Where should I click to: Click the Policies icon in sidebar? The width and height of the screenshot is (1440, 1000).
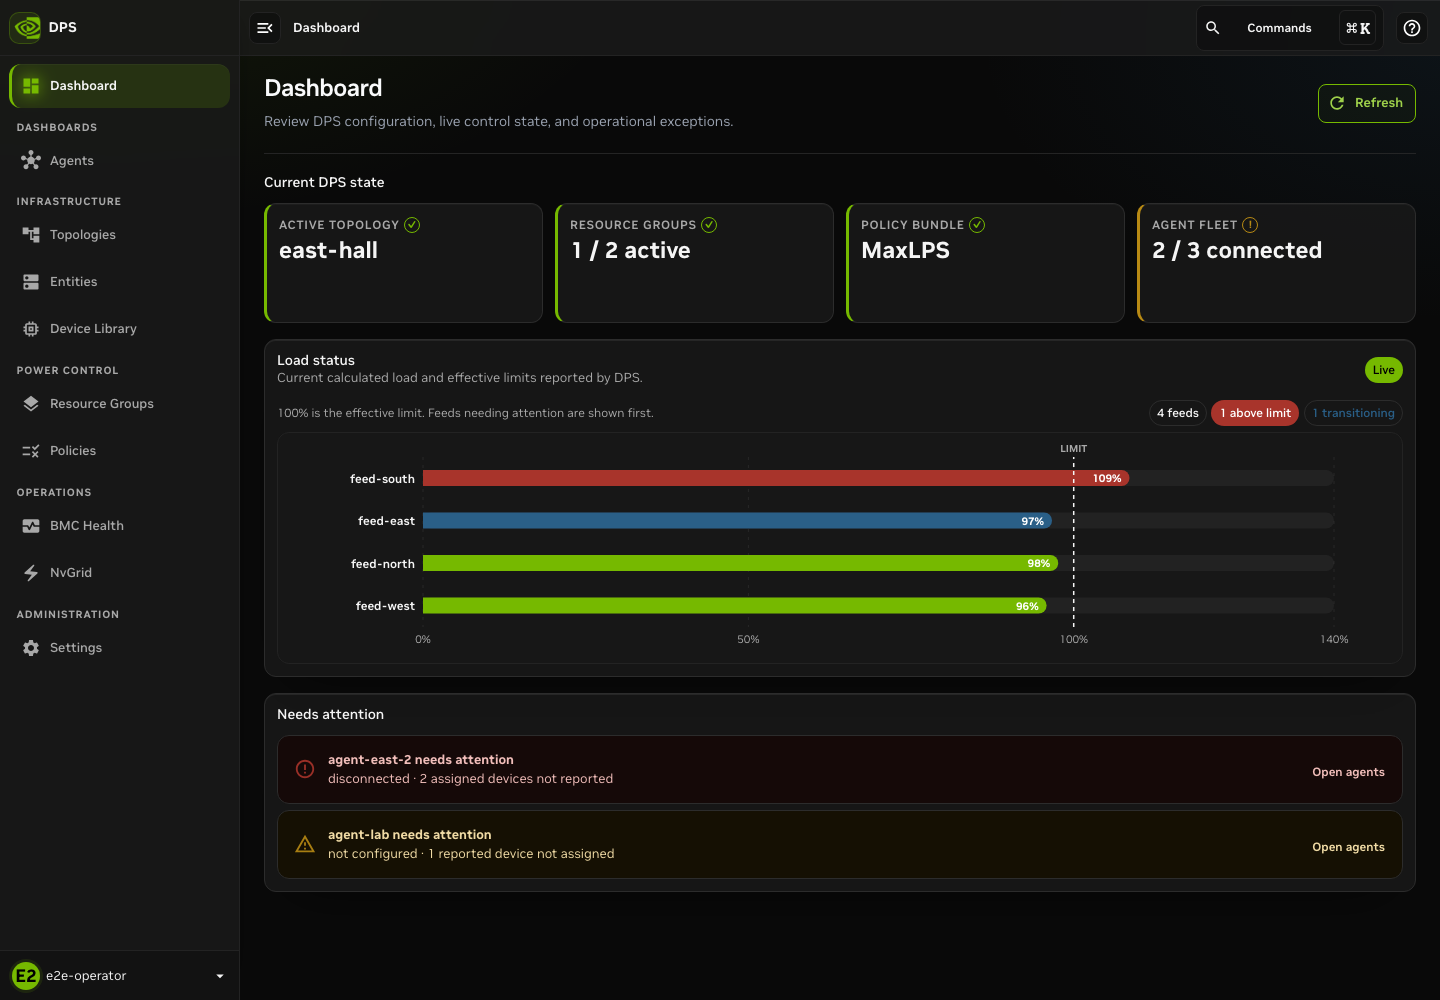point(31,451)
